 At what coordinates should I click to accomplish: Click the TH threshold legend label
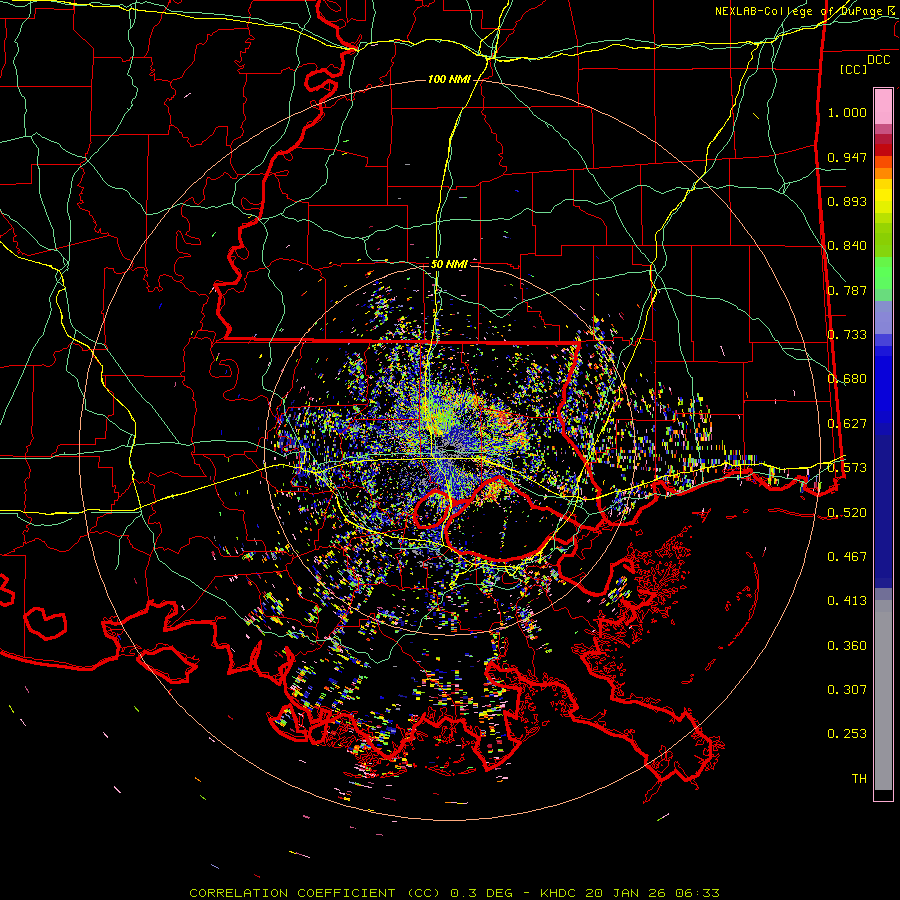[x=859, y=779]
